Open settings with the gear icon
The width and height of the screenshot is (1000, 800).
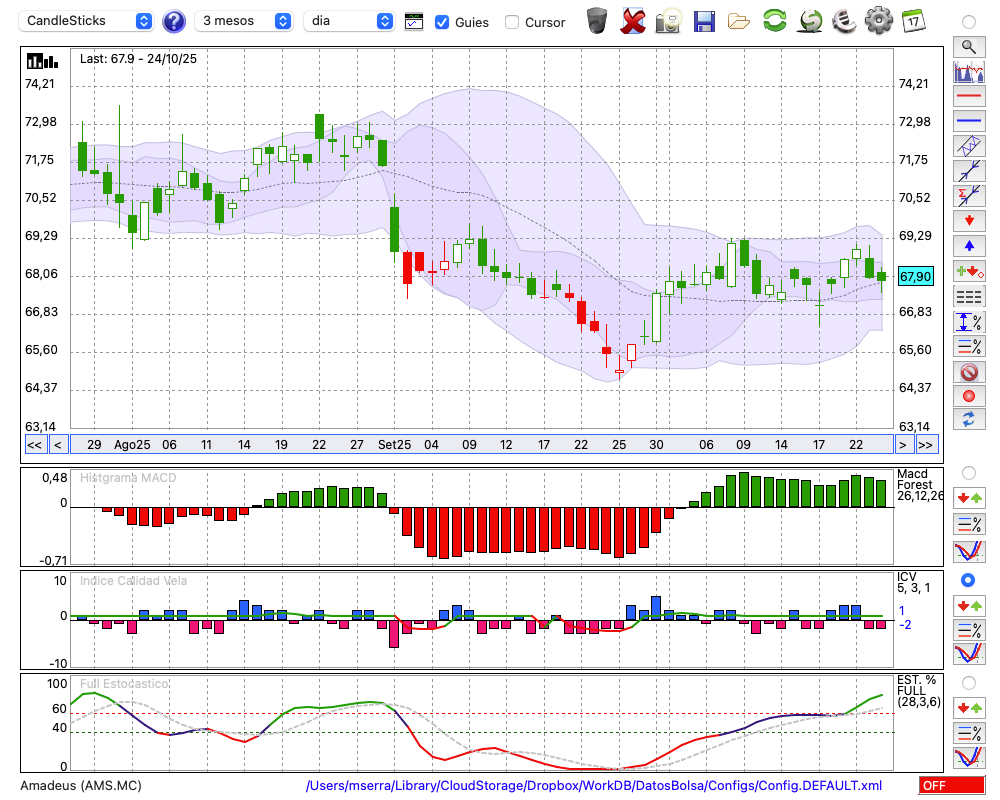click(879, 20)
